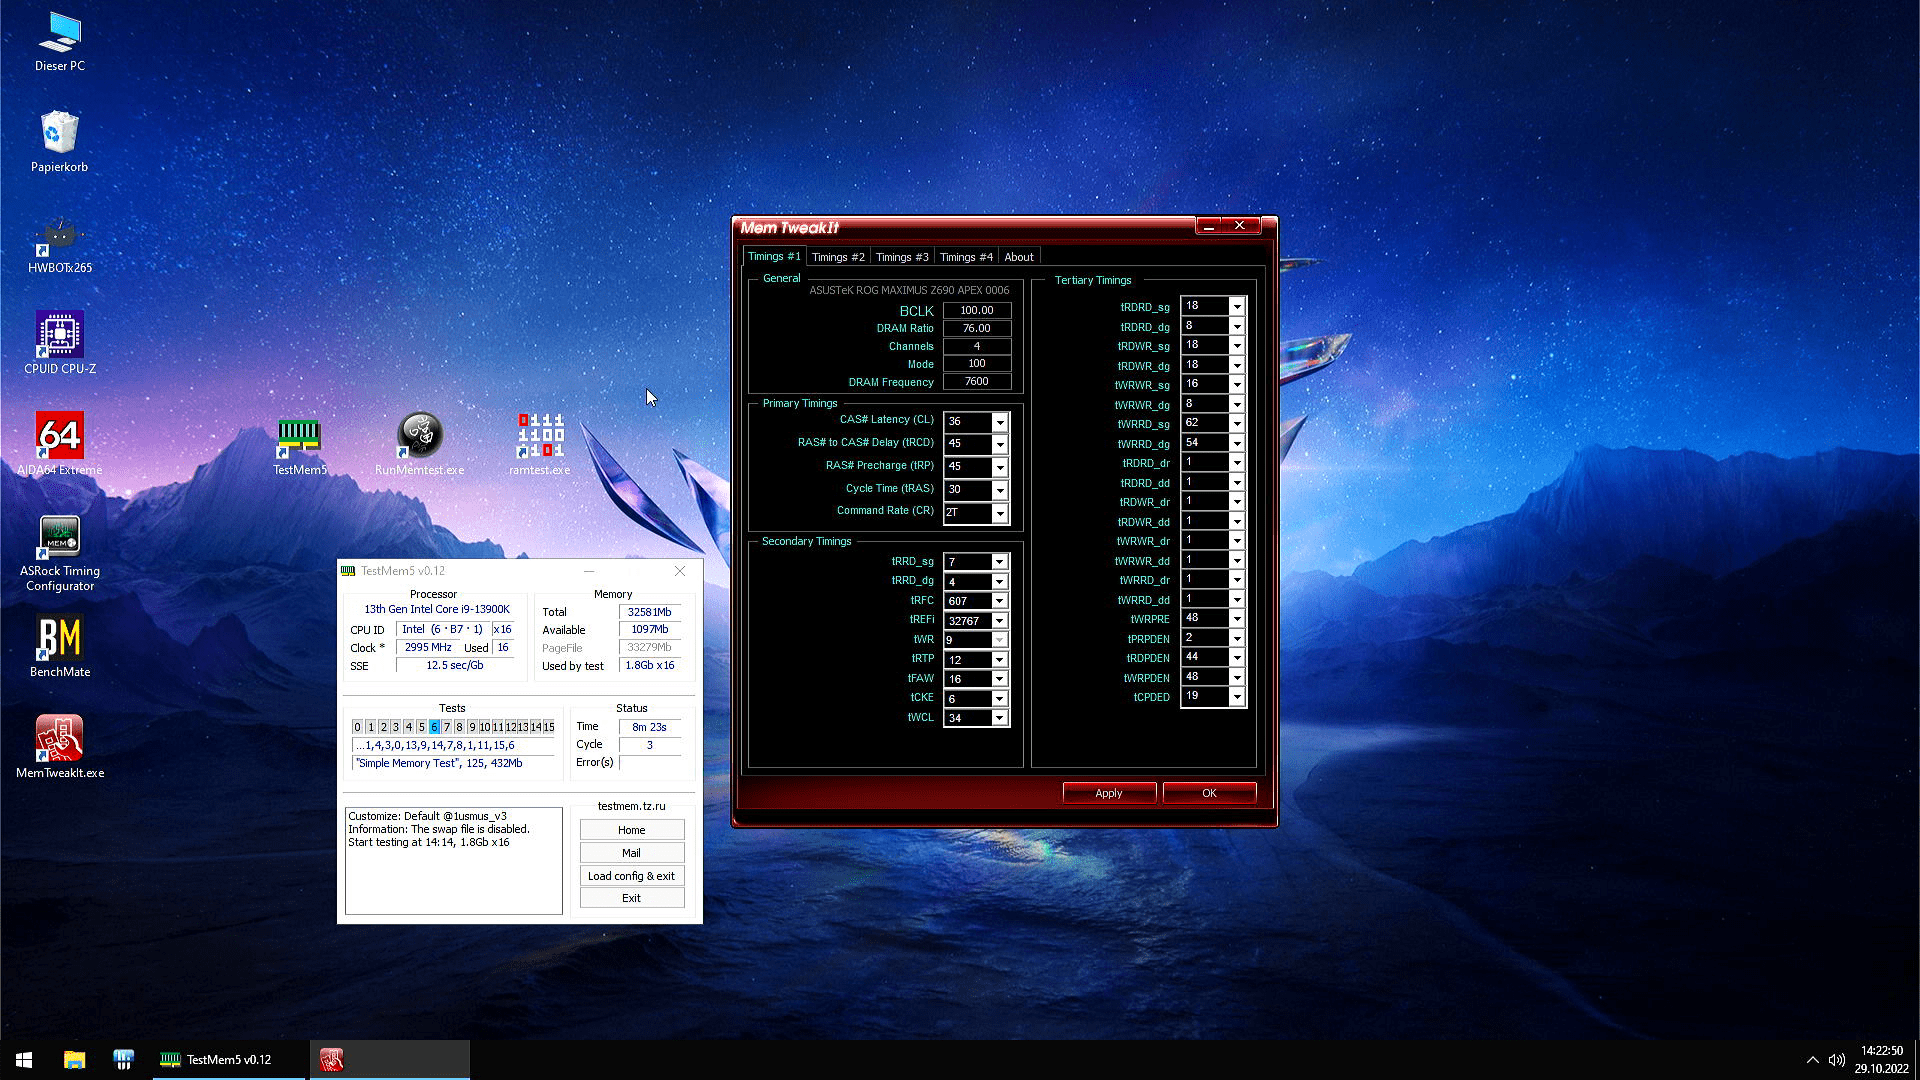1920x1080 pixels.
Task: Click the Apply button in MemTweakIt
Action: [1109, 793]
